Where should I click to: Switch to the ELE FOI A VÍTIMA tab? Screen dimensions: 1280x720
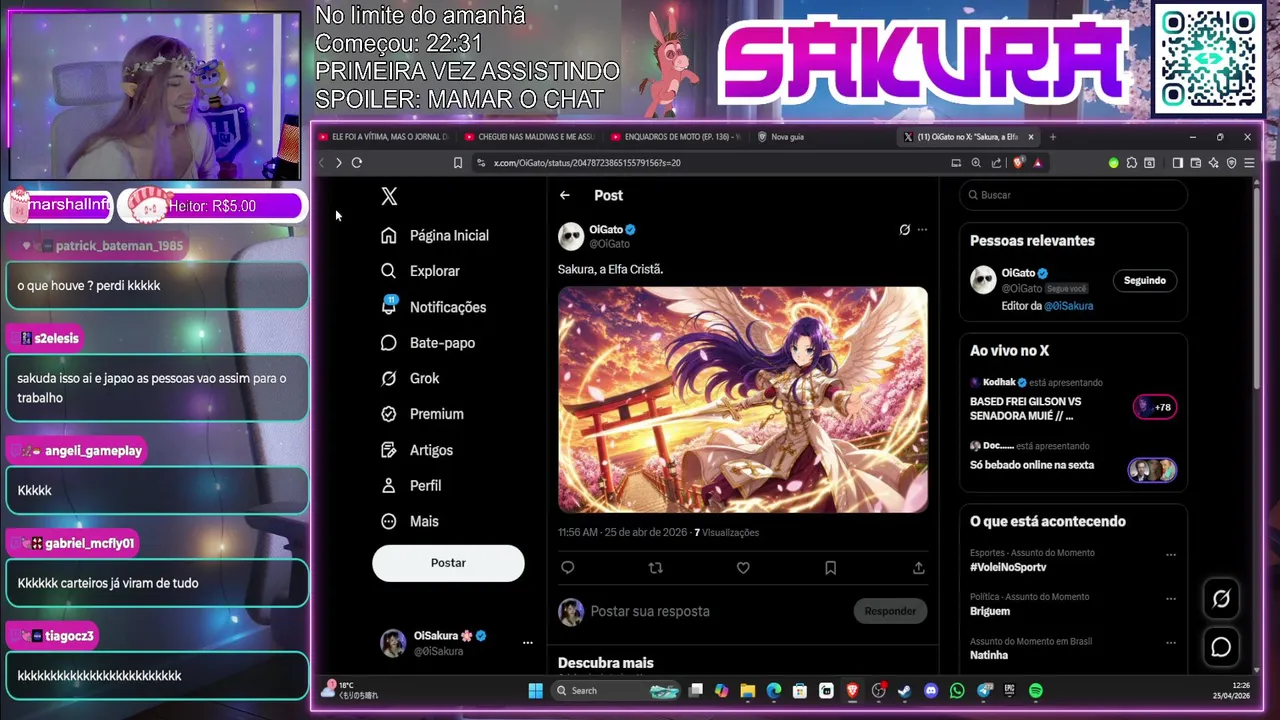tap(384, 137)
